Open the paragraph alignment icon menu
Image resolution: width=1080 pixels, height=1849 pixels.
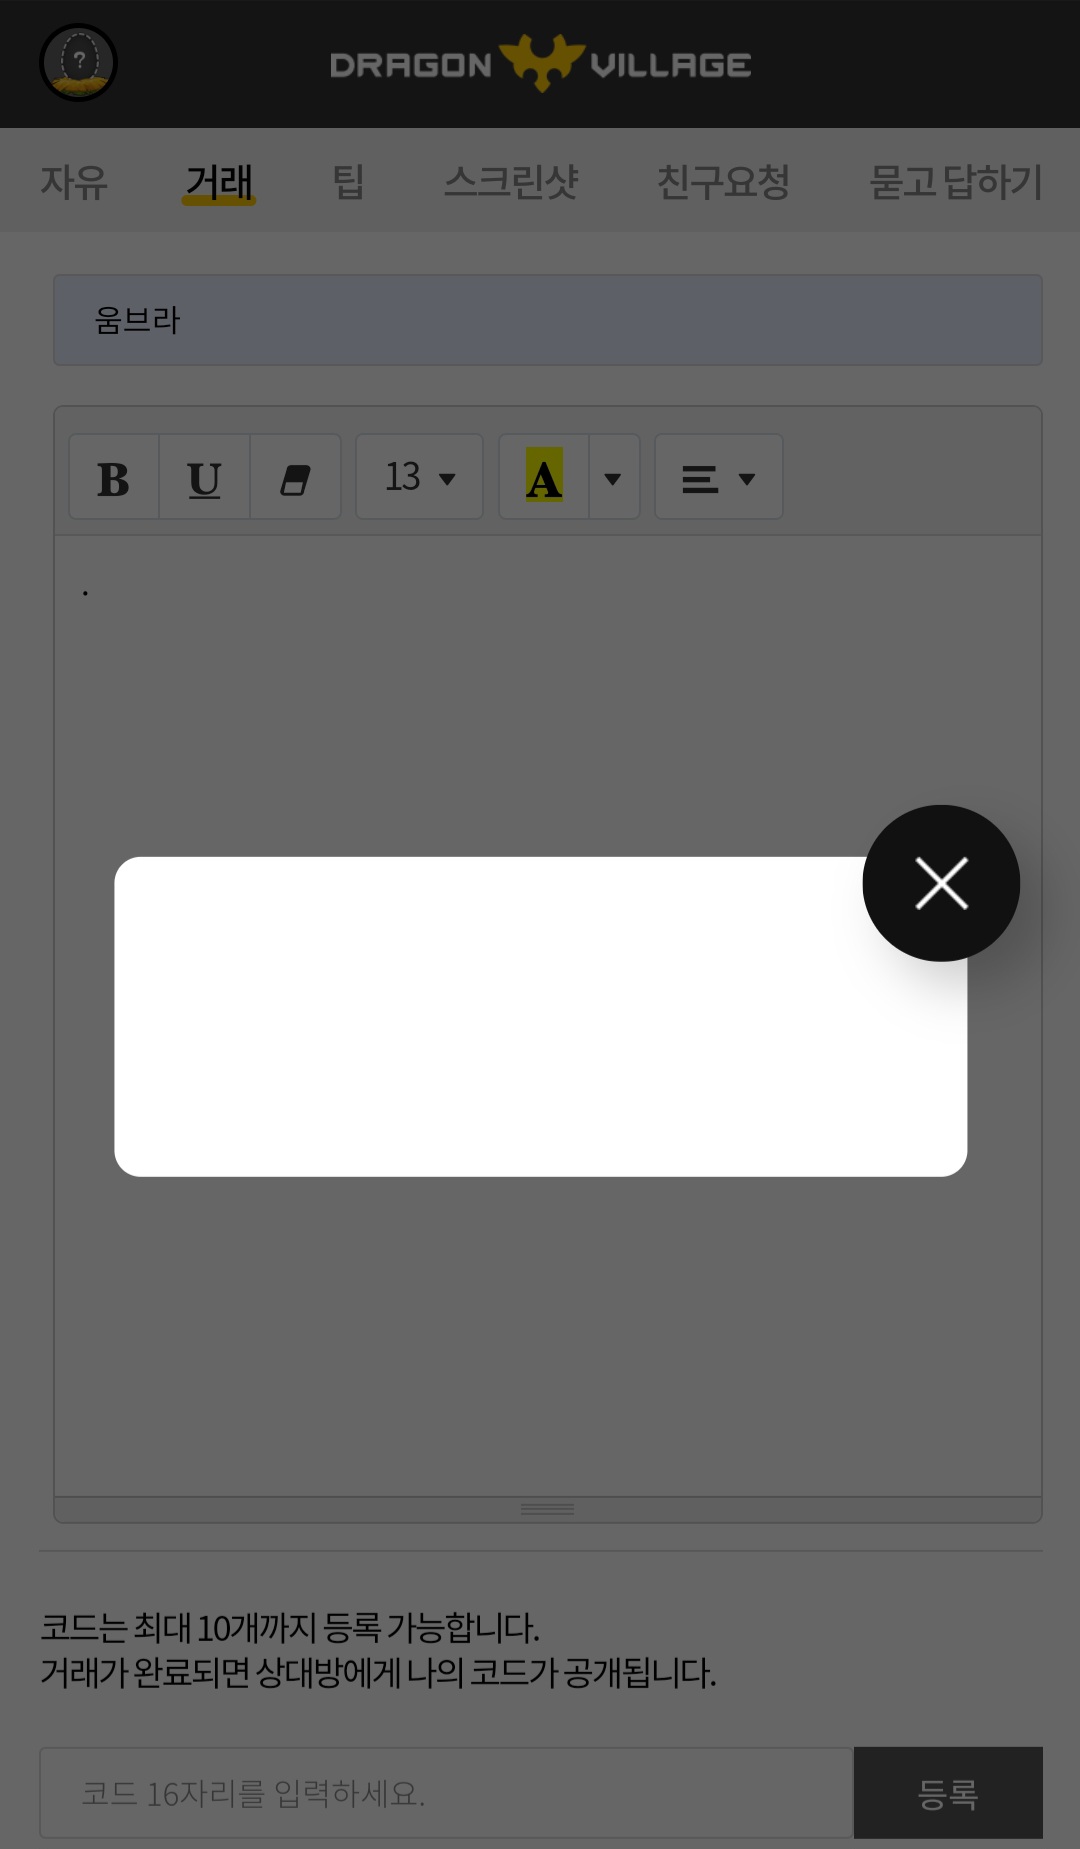pyautogui.click(x=719, y=477)
